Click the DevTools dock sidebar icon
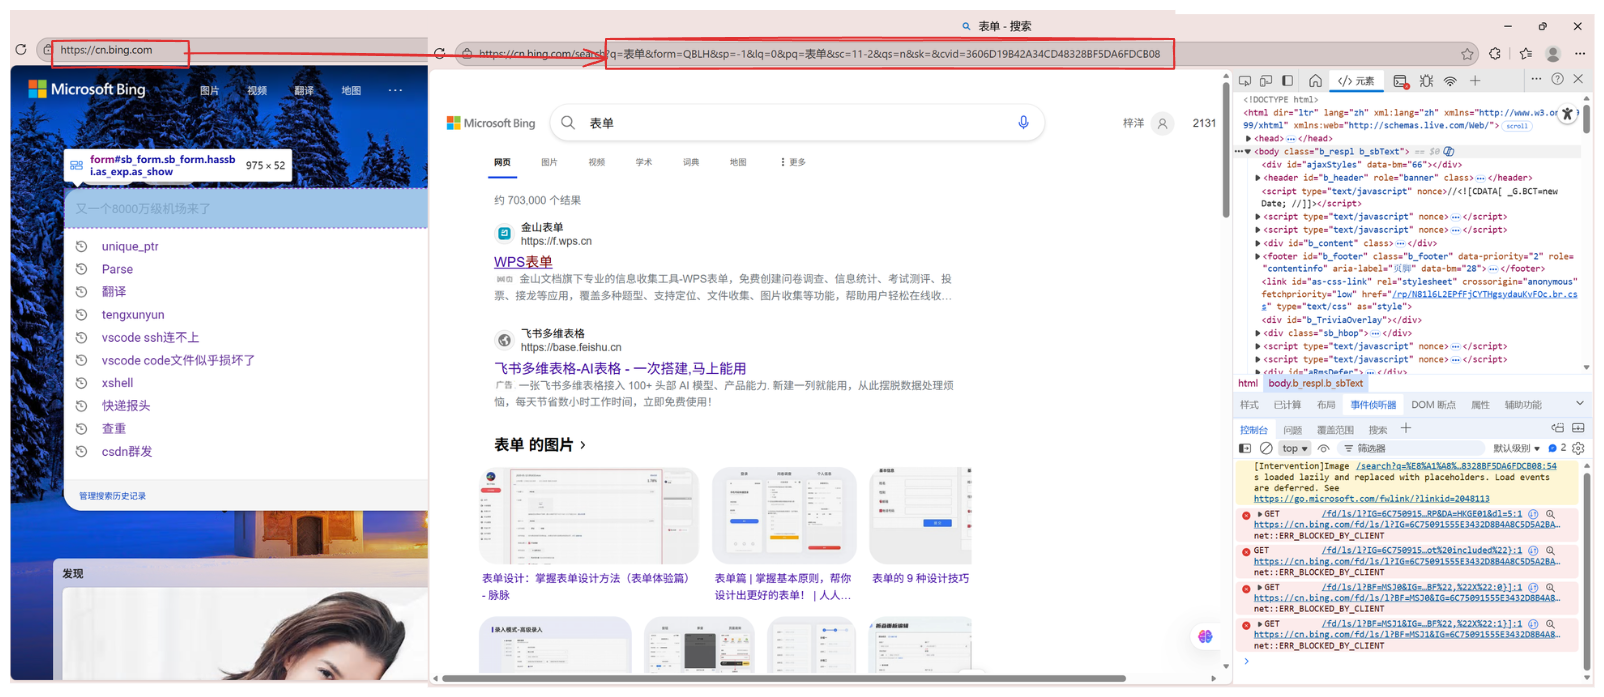Screen dimensions: 1604x697 coord(1288,81)
